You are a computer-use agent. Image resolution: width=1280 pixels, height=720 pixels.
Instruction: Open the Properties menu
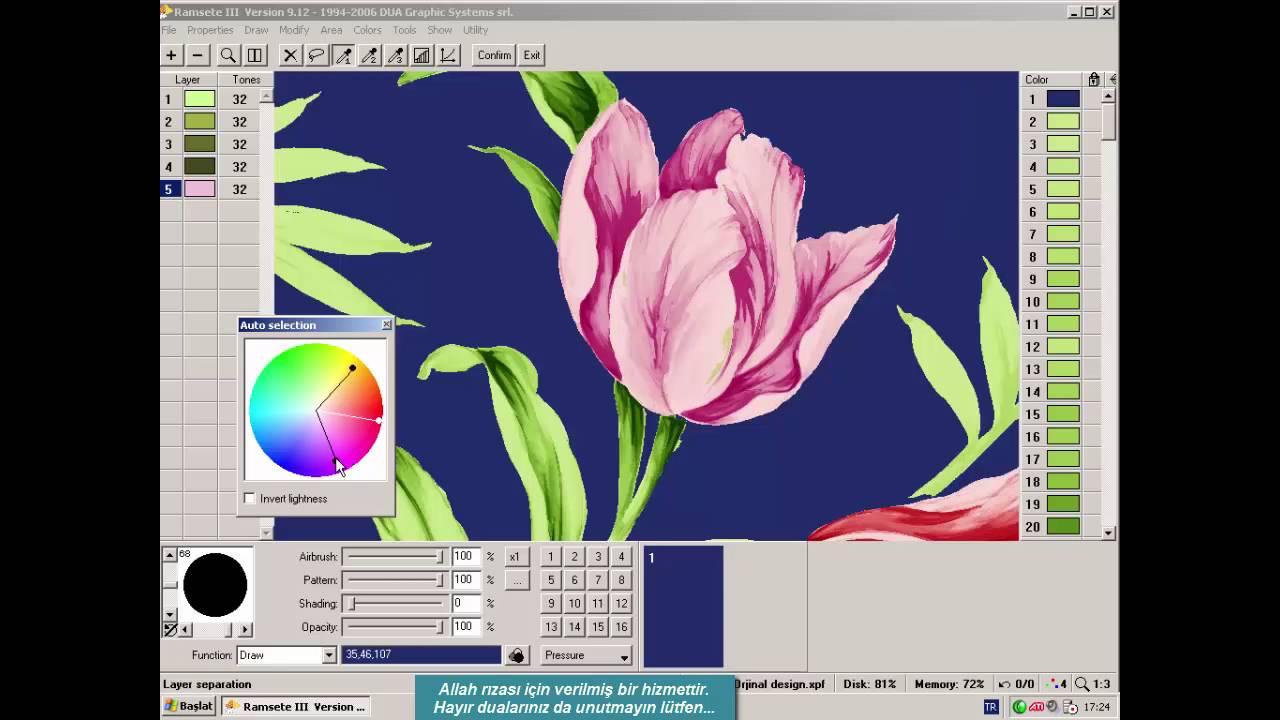[x=210, y=30]
